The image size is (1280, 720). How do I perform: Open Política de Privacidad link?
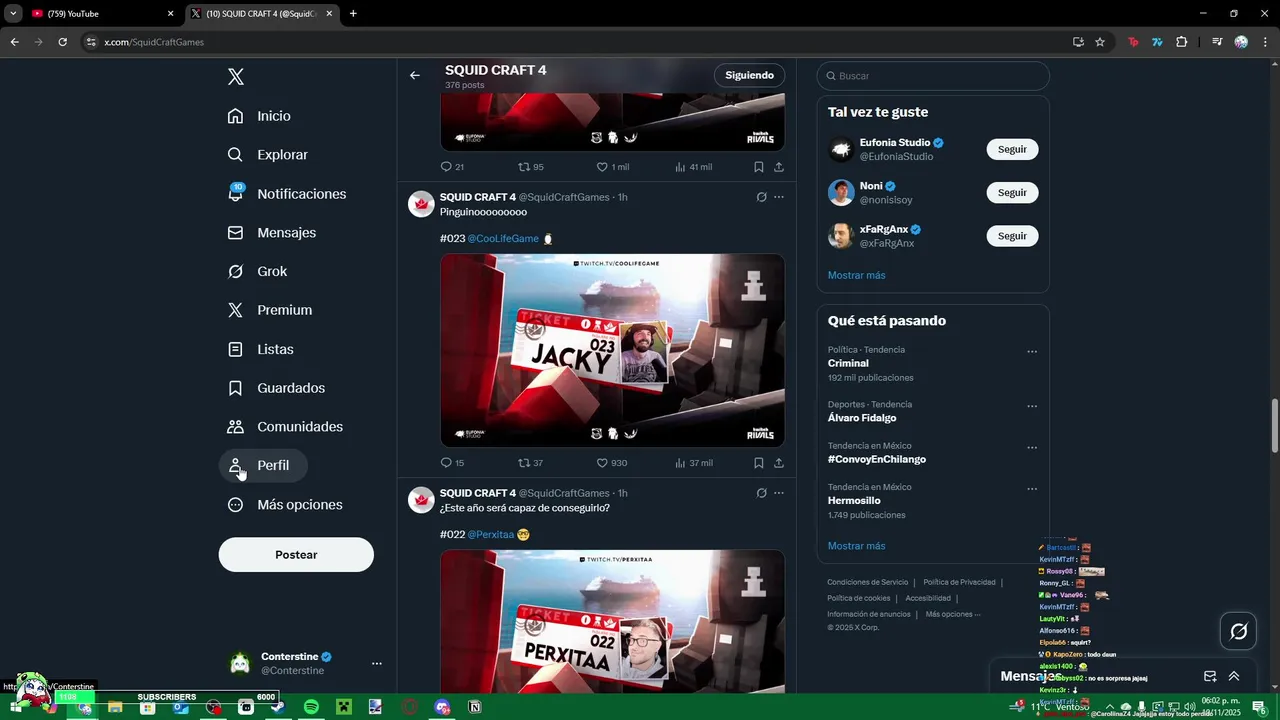[x=959, y=582]
